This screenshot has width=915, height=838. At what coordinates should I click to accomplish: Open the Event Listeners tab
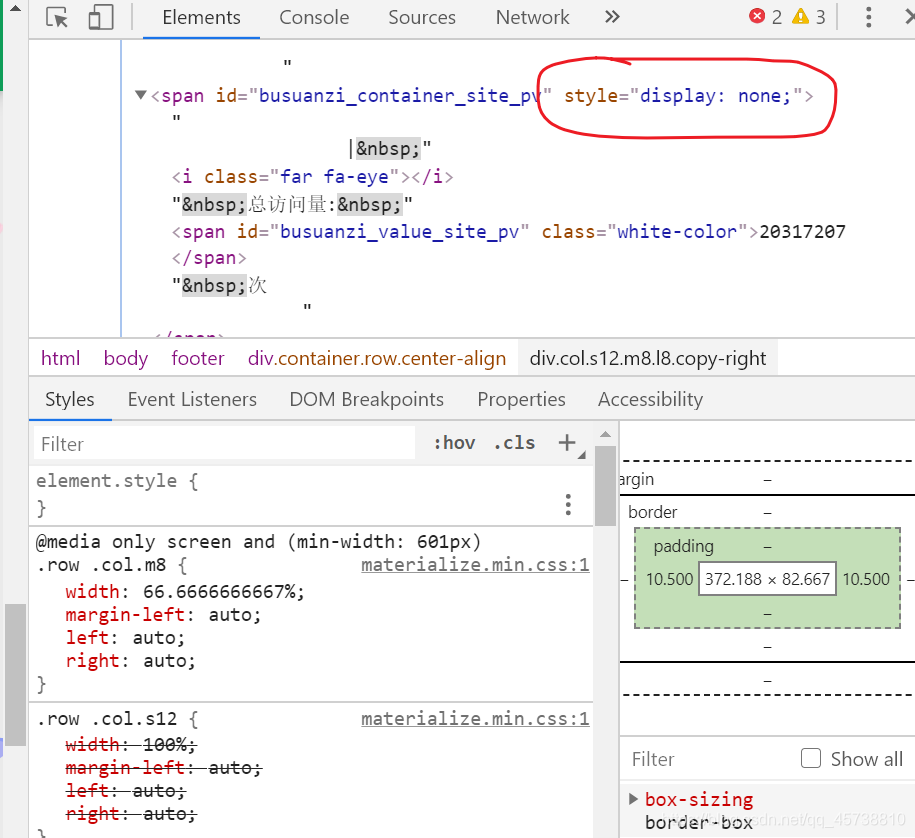192,400
